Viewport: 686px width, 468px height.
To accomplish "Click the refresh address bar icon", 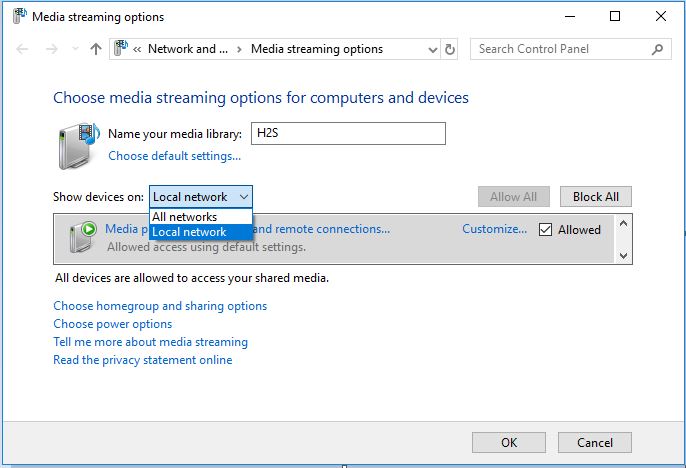I will 450,49.
